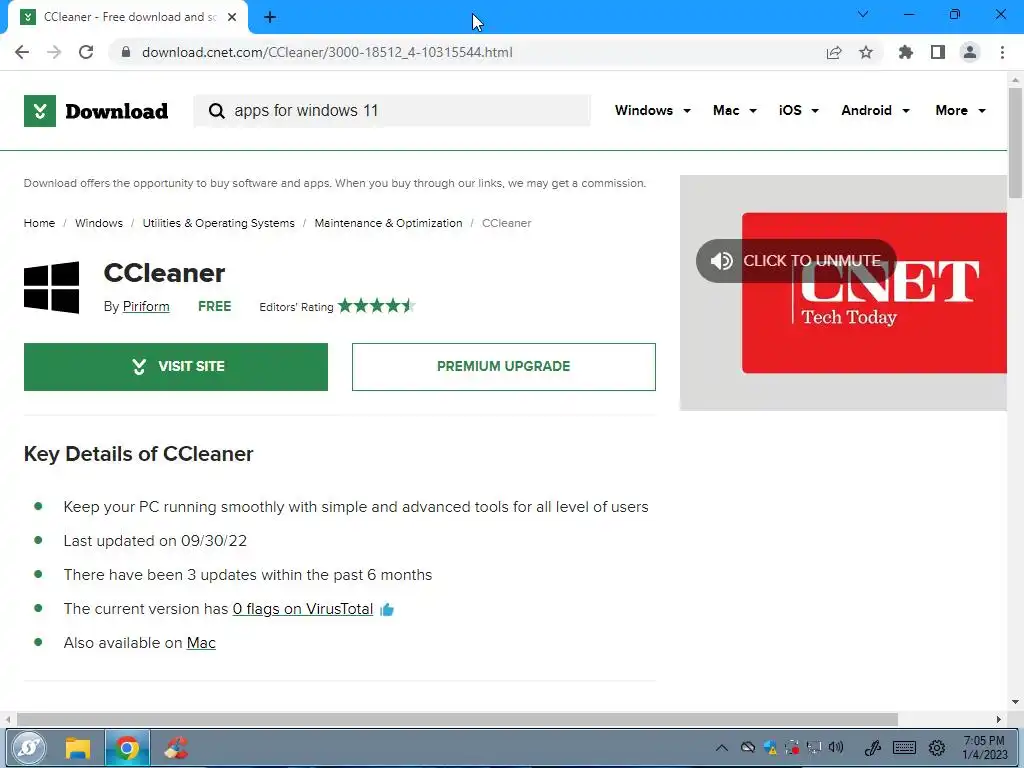The image size is (1024, 768).
Task: Open File Explorer from the taskbar
Action: point(78,748)
